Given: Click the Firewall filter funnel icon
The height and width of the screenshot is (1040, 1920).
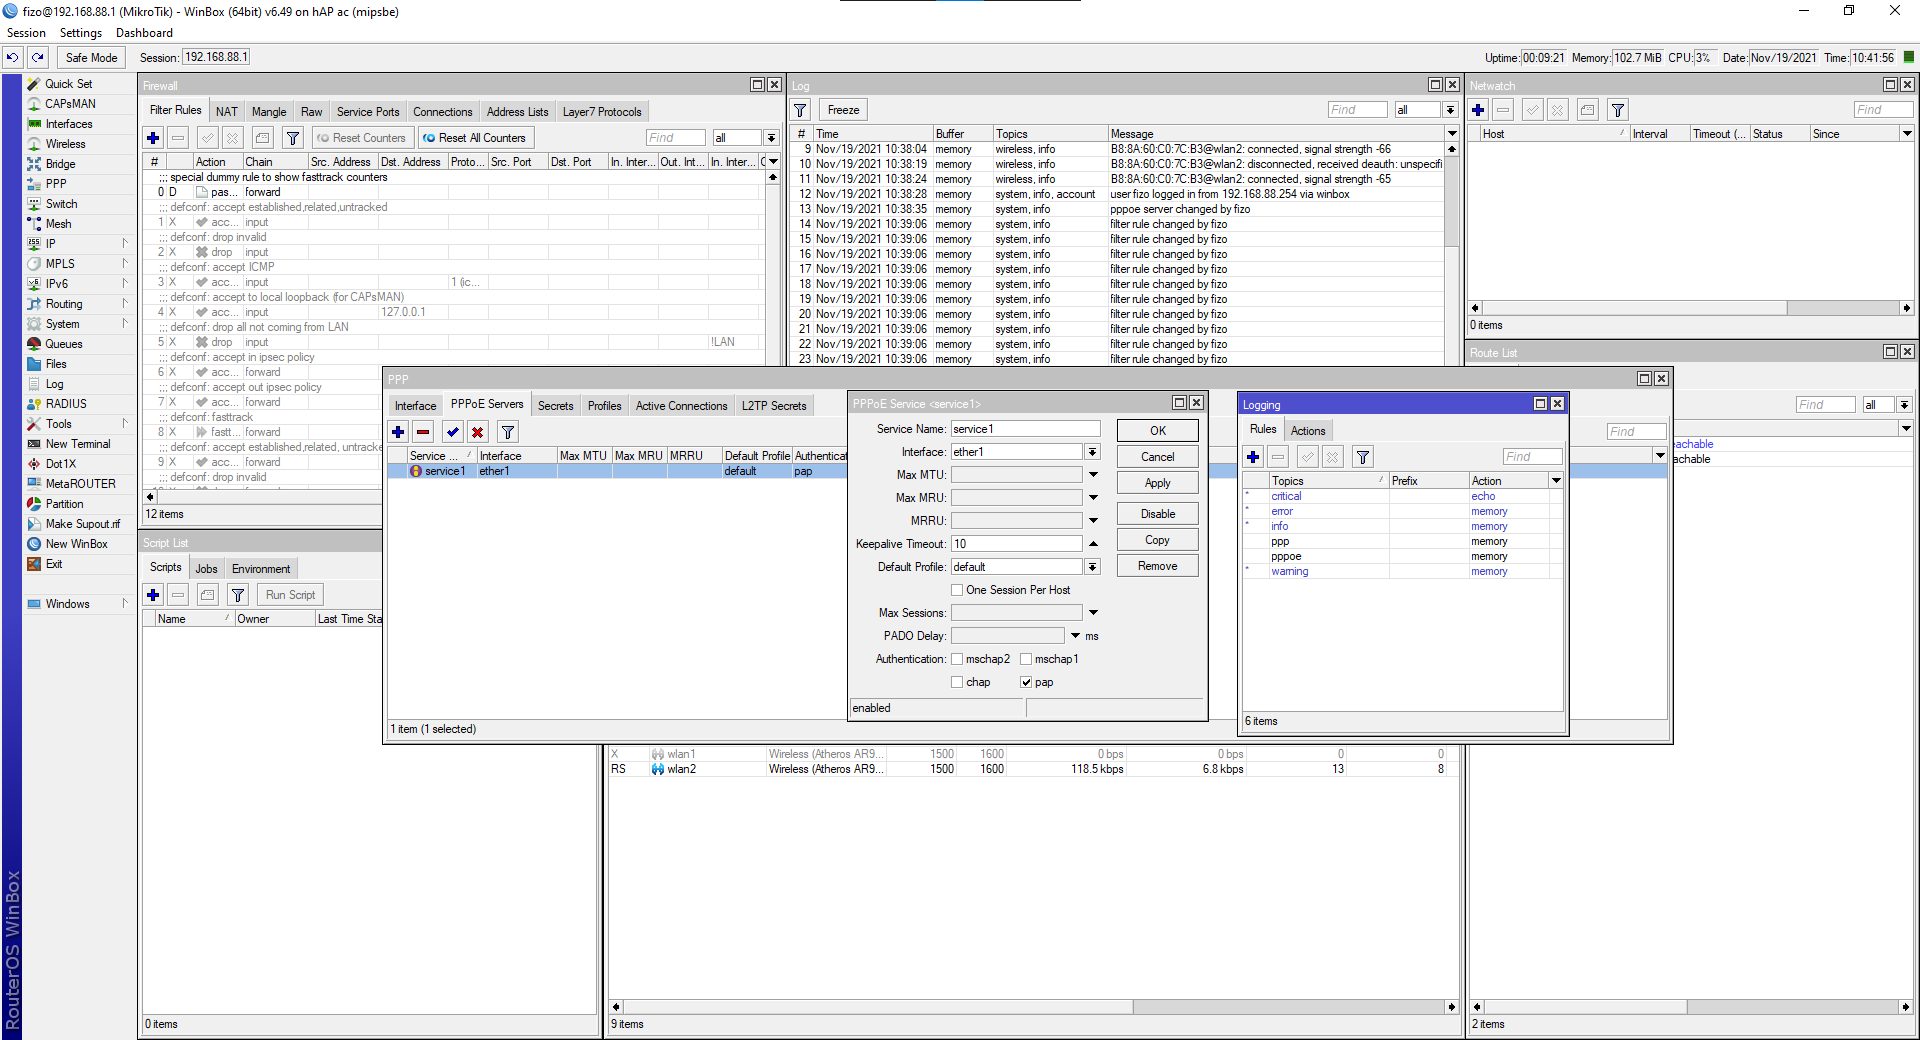Looking at the screenshot, I should 293,138.
